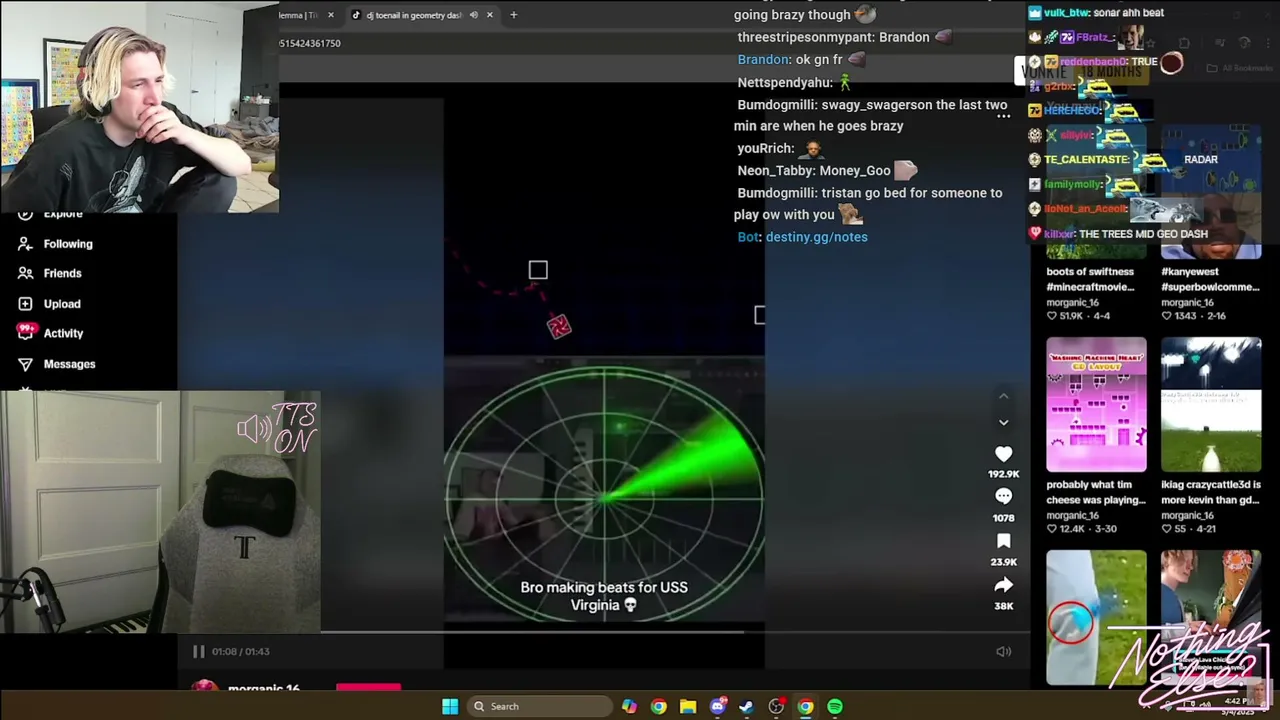This screenshot has width=1280, height=720.
Task: Pause the TikTok video playback
Action: [x=198, y=651]
